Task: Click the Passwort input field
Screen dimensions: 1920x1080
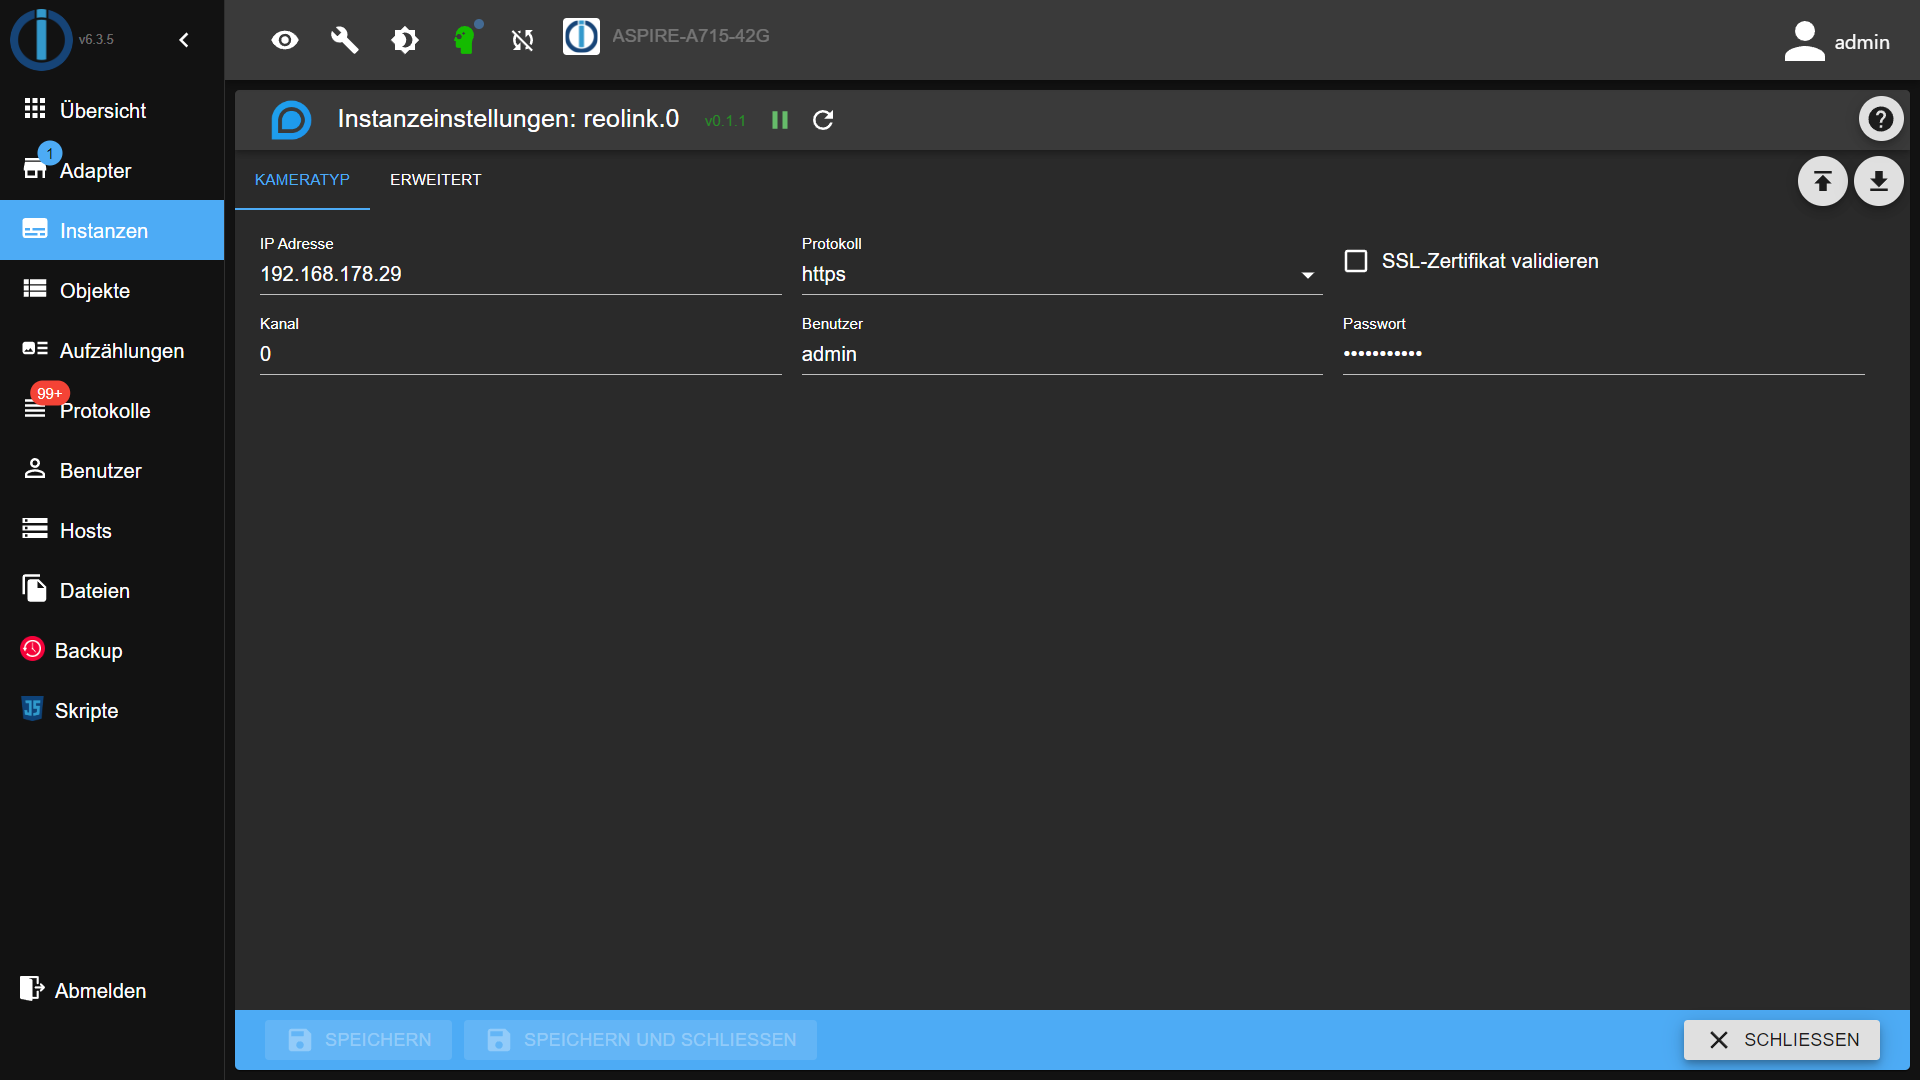Action: coord(1603,354)
